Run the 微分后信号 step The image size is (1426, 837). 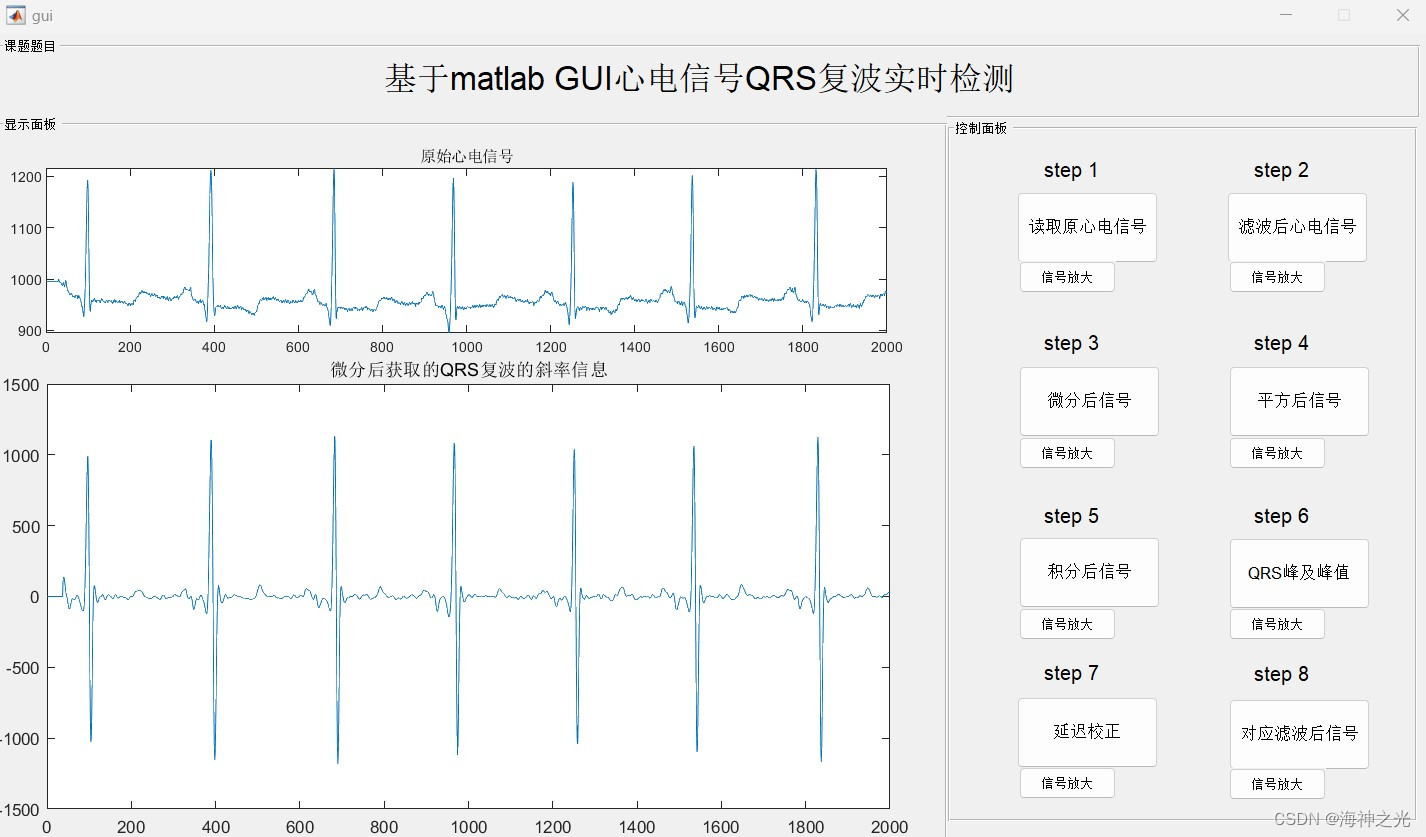coord(1089,401)
